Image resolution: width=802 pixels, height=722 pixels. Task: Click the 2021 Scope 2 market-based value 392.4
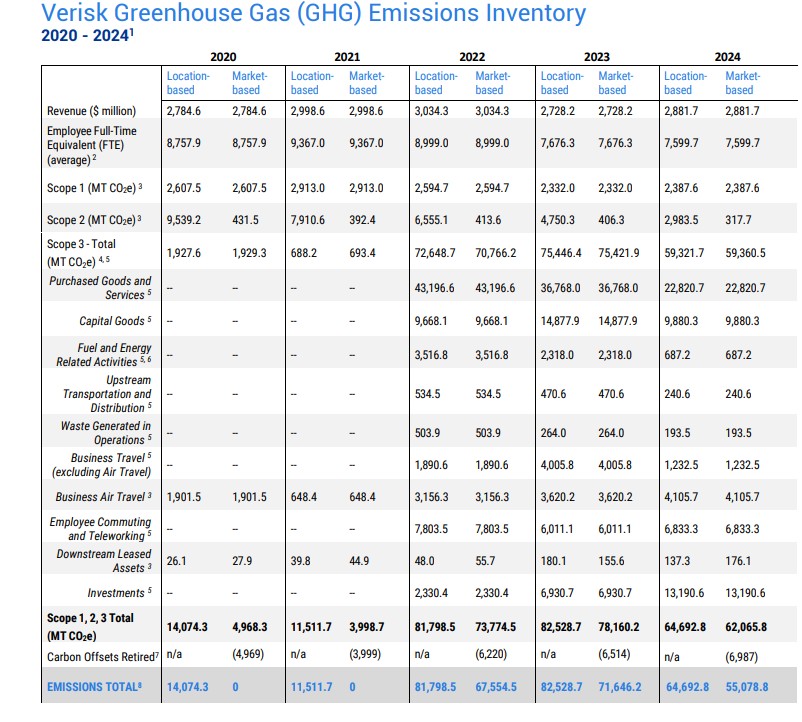tap(366, 220)
